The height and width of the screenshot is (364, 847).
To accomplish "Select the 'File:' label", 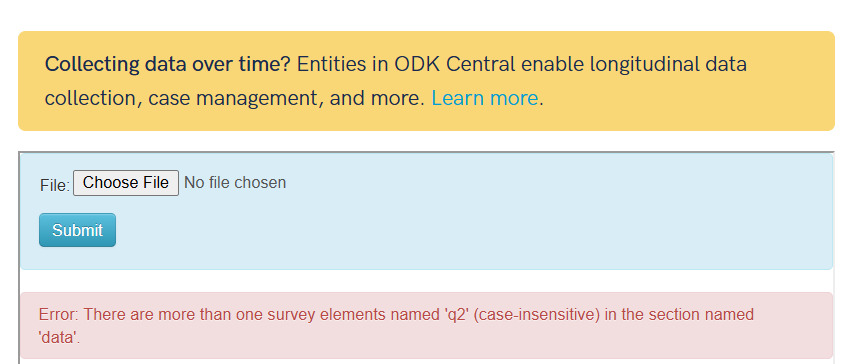I will click(x=55, y=185).
